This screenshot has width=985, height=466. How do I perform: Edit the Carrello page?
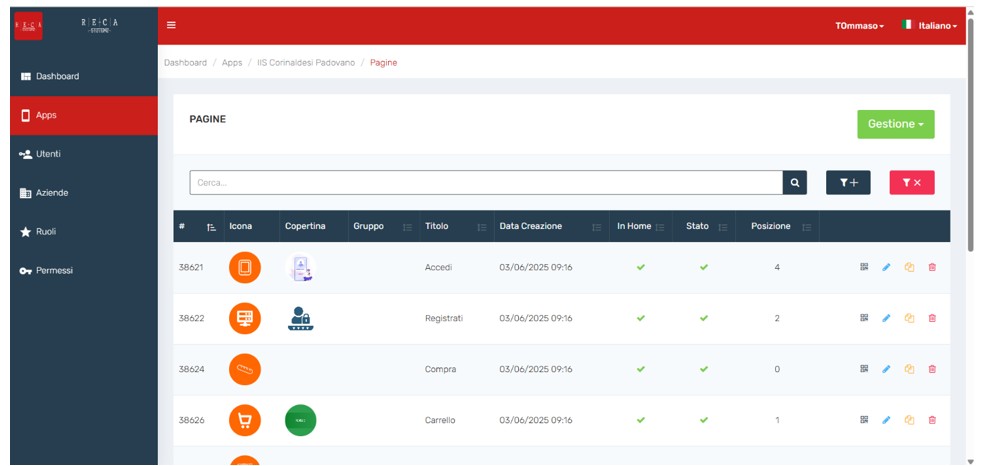[x=886, y=420]
